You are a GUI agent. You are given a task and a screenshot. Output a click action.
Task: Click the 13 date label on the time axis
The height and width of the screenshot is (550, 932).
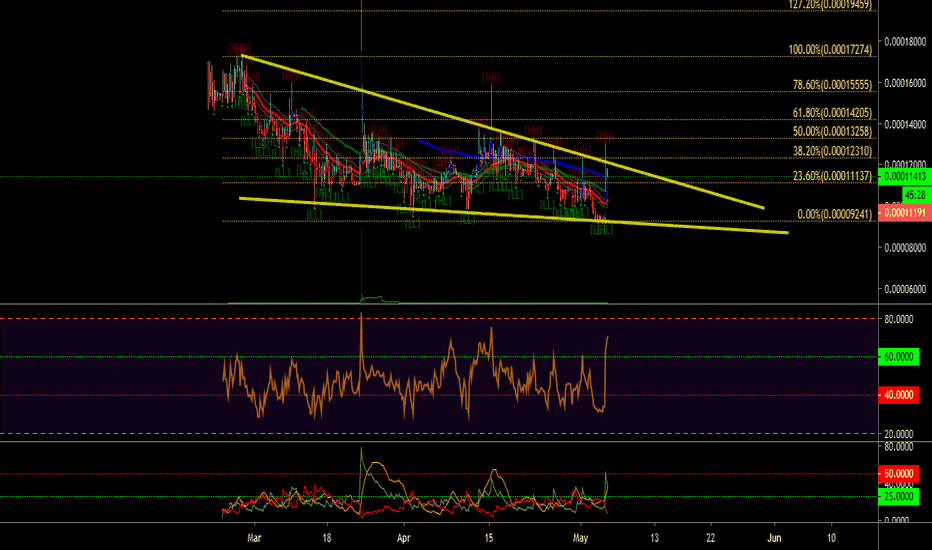coord(654,538)
